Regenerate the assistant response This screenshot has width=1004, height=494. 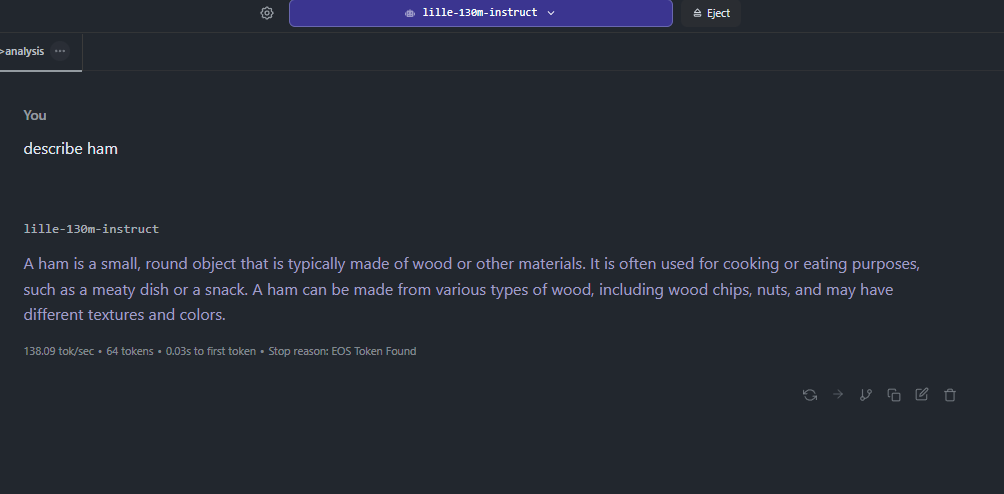[x=810, y=395]
